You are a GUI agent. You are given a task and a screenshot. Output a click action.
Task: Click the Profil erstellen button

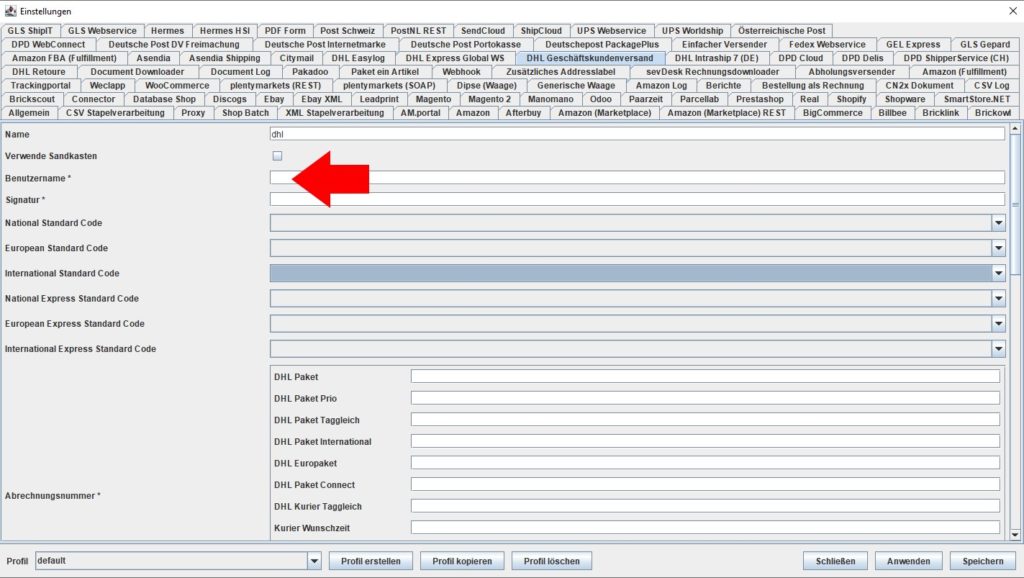tap(371, 561)
